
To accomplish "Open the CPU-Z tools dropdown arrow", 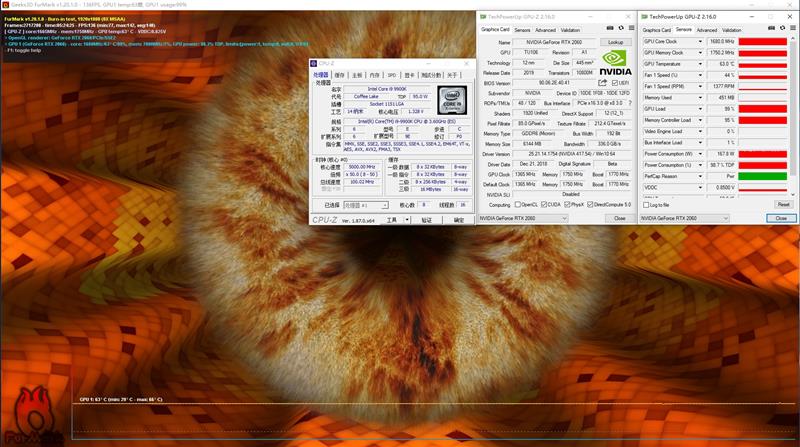I will click(x=407, y=220).
